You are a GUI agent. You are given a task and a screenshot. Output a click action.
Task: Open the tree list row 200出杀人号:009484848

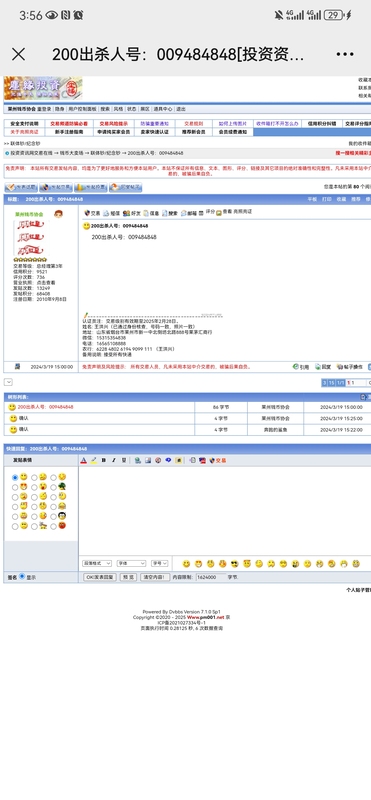(x=45, y=407)
